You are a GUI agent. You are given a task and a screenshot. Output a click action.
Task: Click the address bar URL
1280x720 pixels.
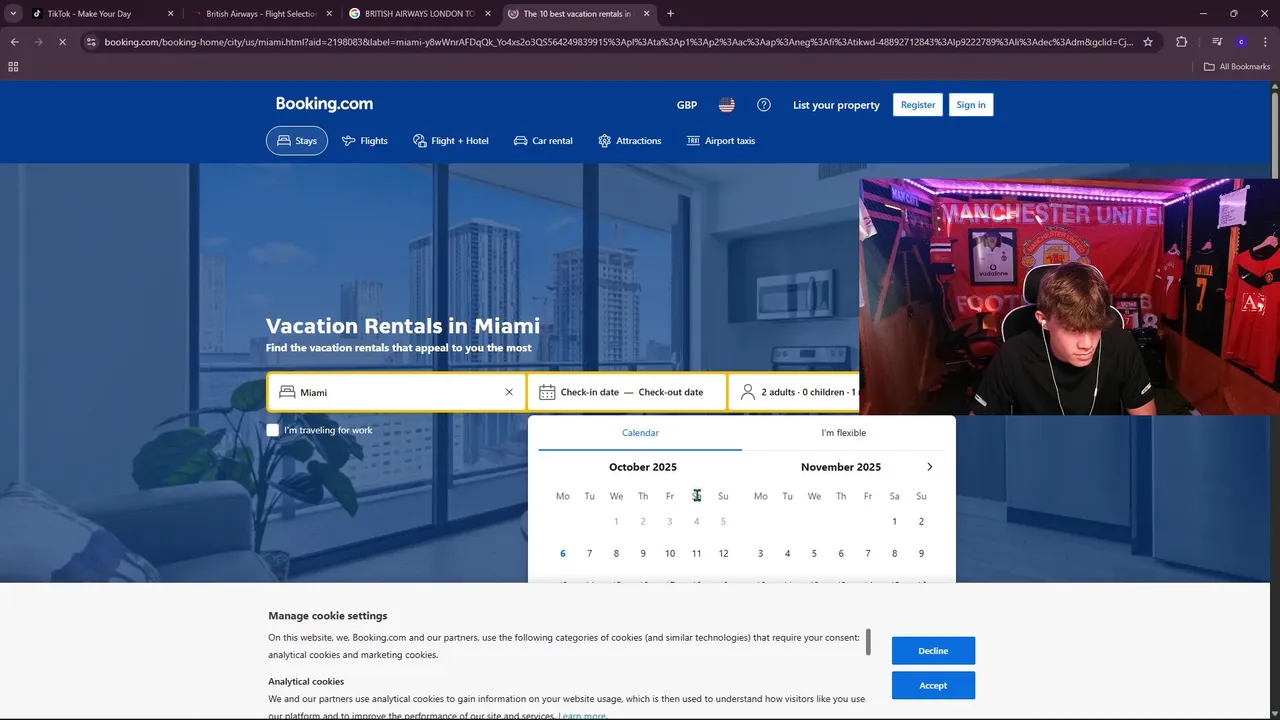click(x=619, y=42)
